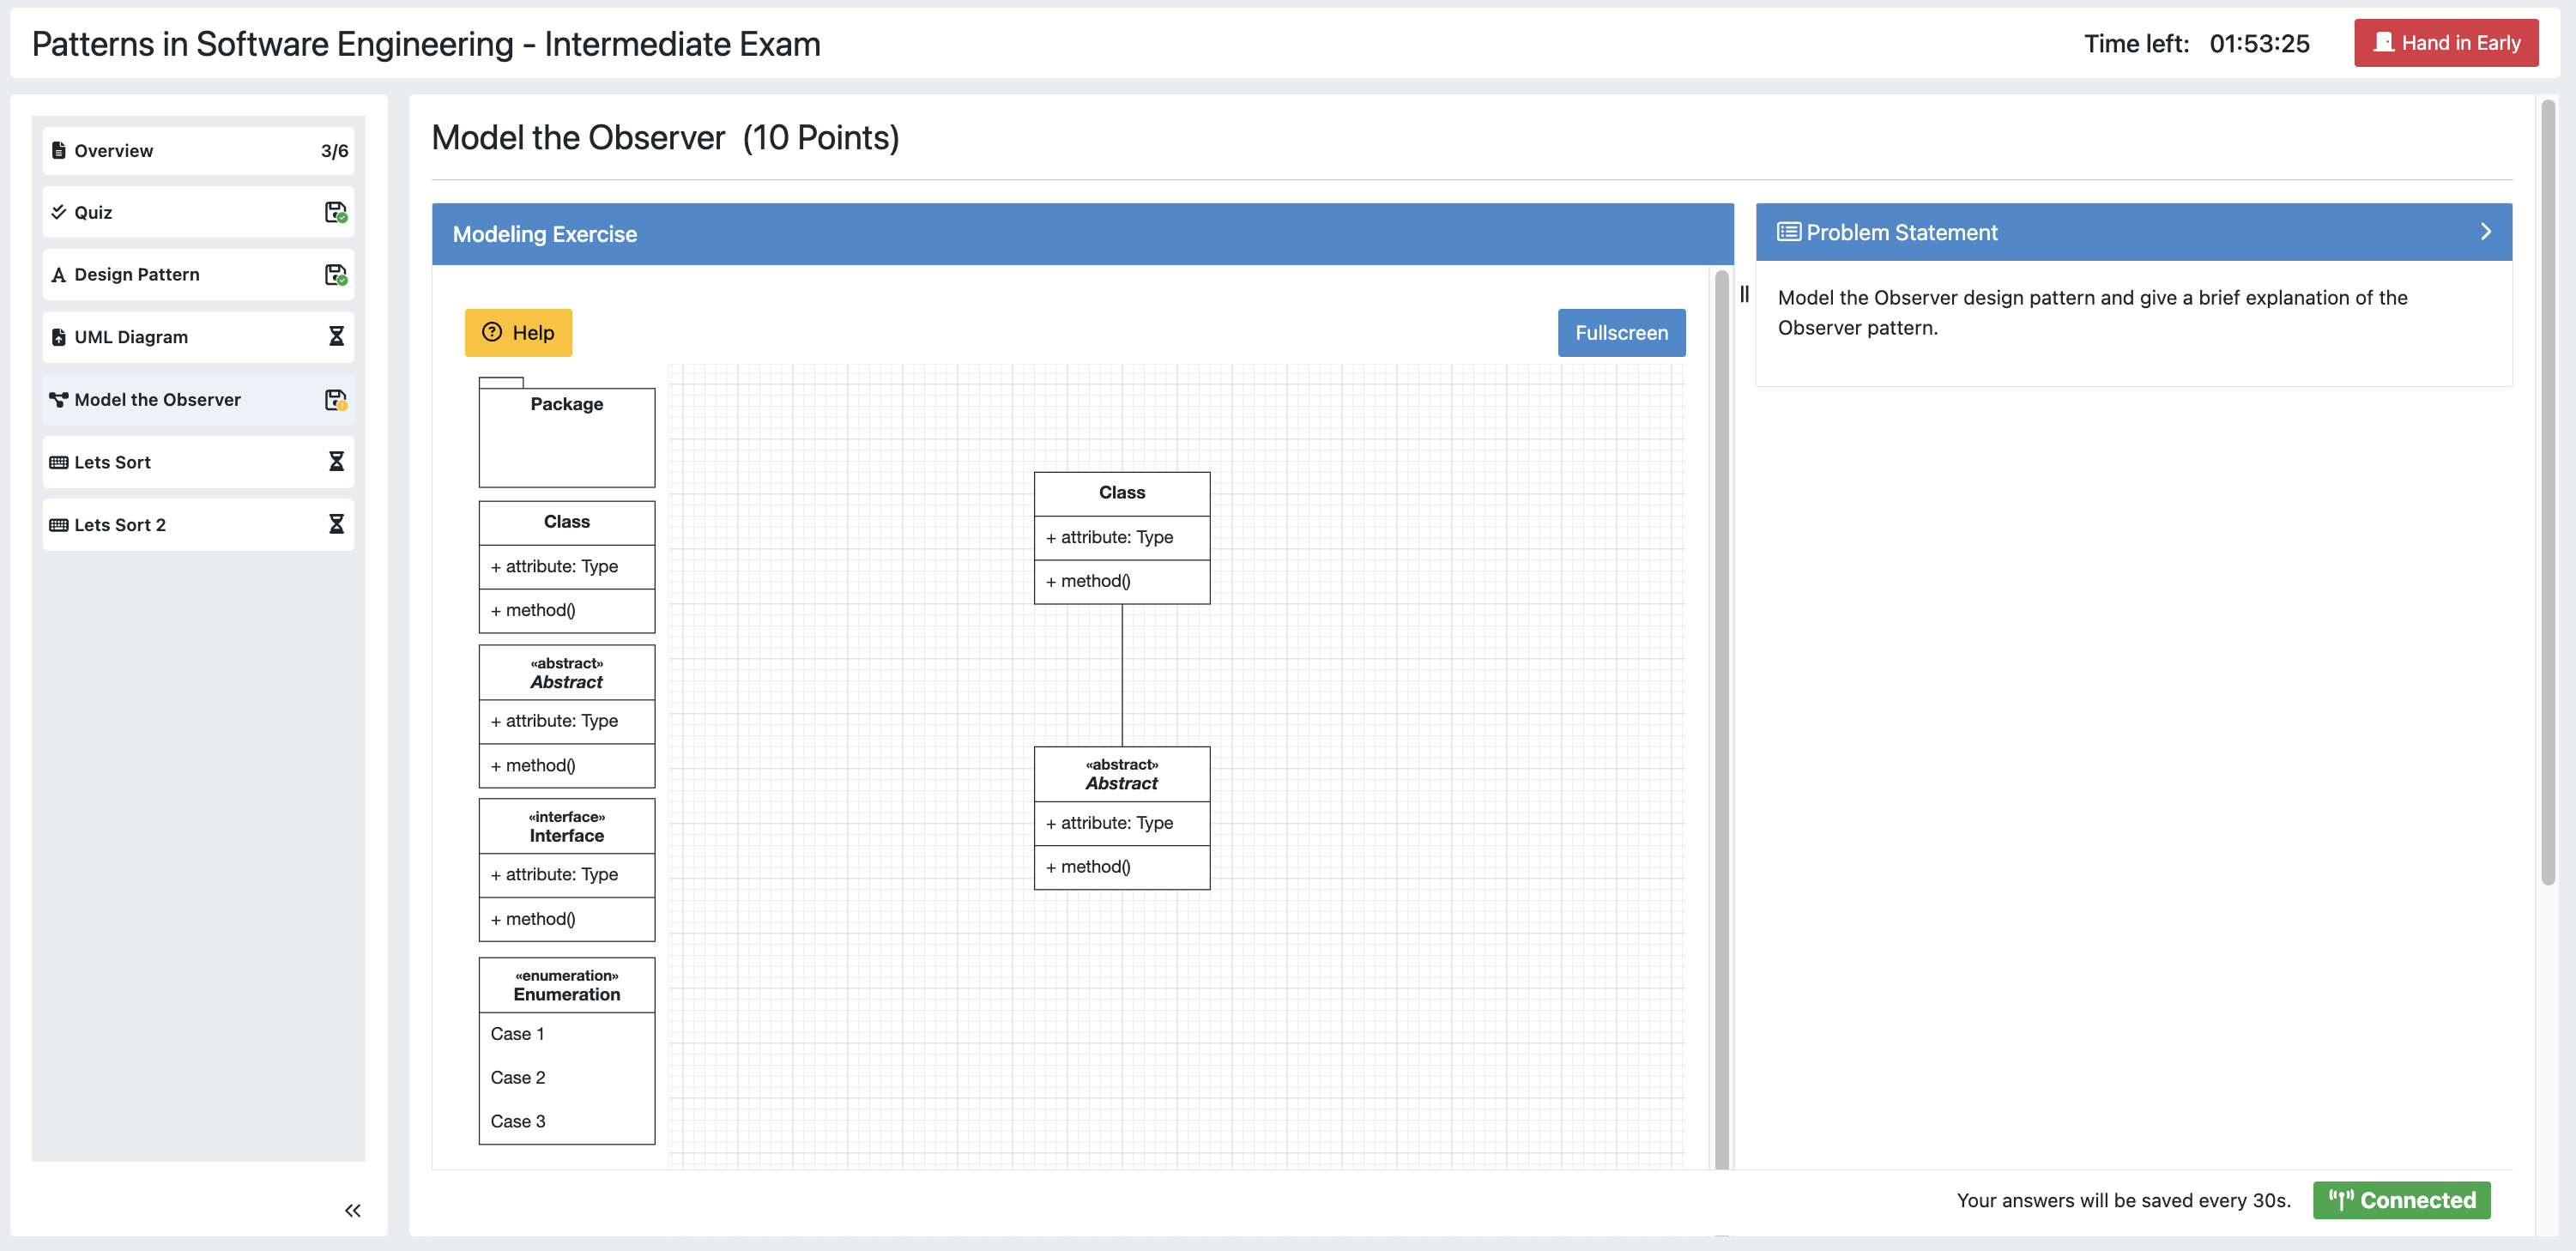Select the Abstract palette element
Image resolution: width=2576 pixels, height=1251 pixels.
[567, 716]
